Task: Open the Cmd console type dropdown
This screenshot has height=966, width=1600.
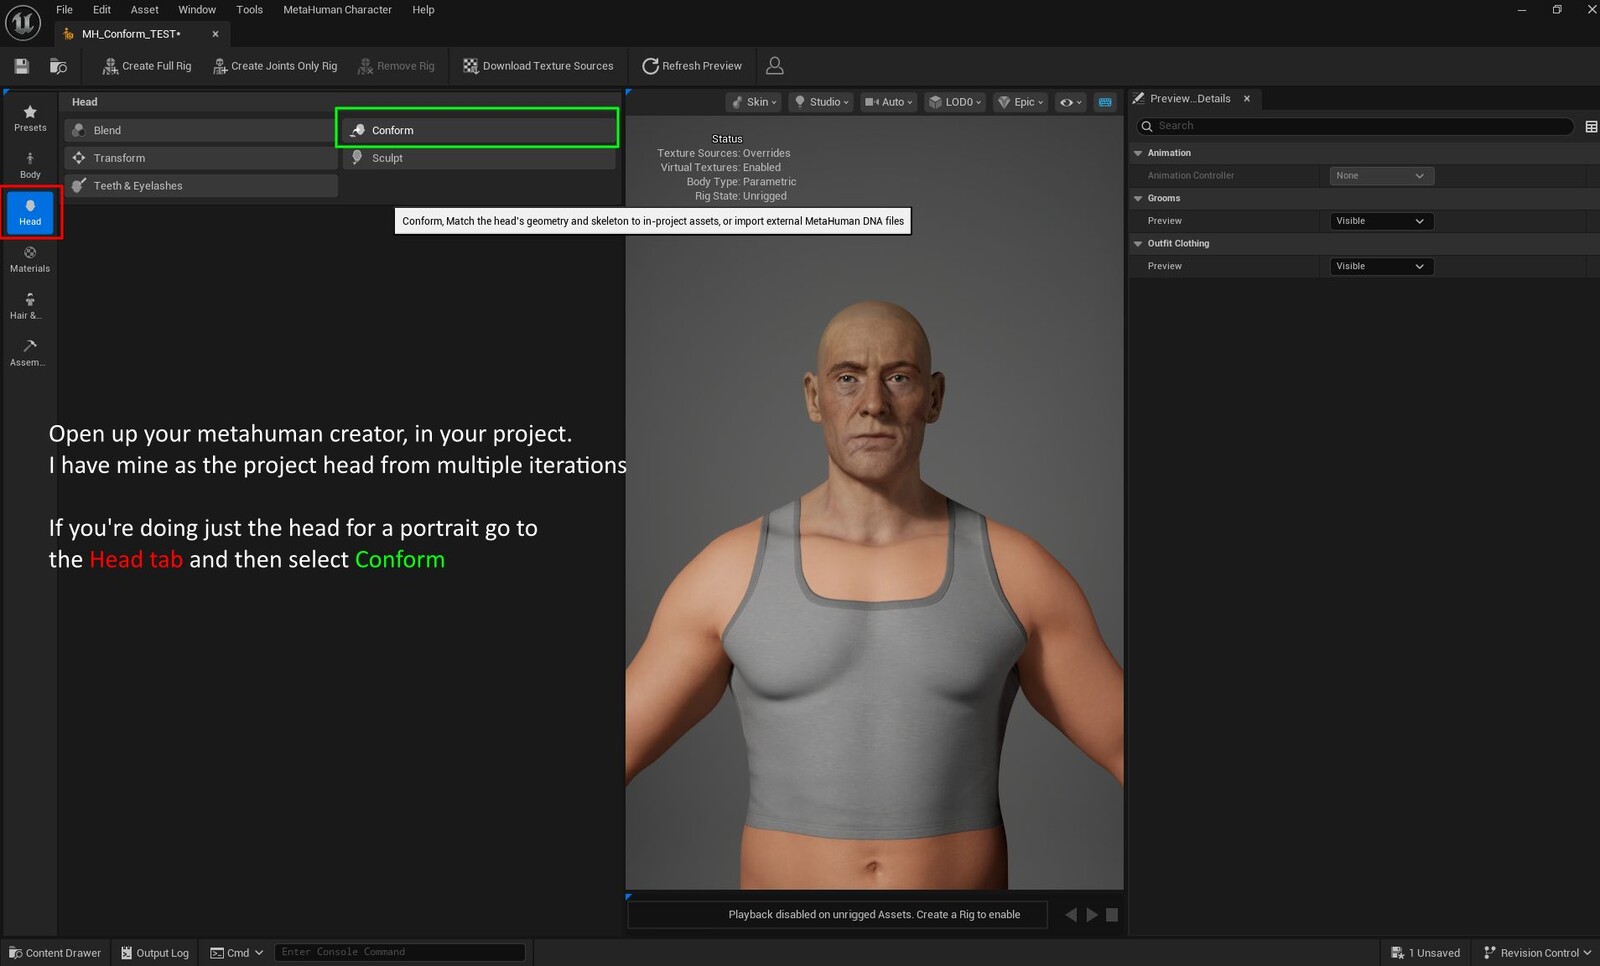Action: point(237,953)
